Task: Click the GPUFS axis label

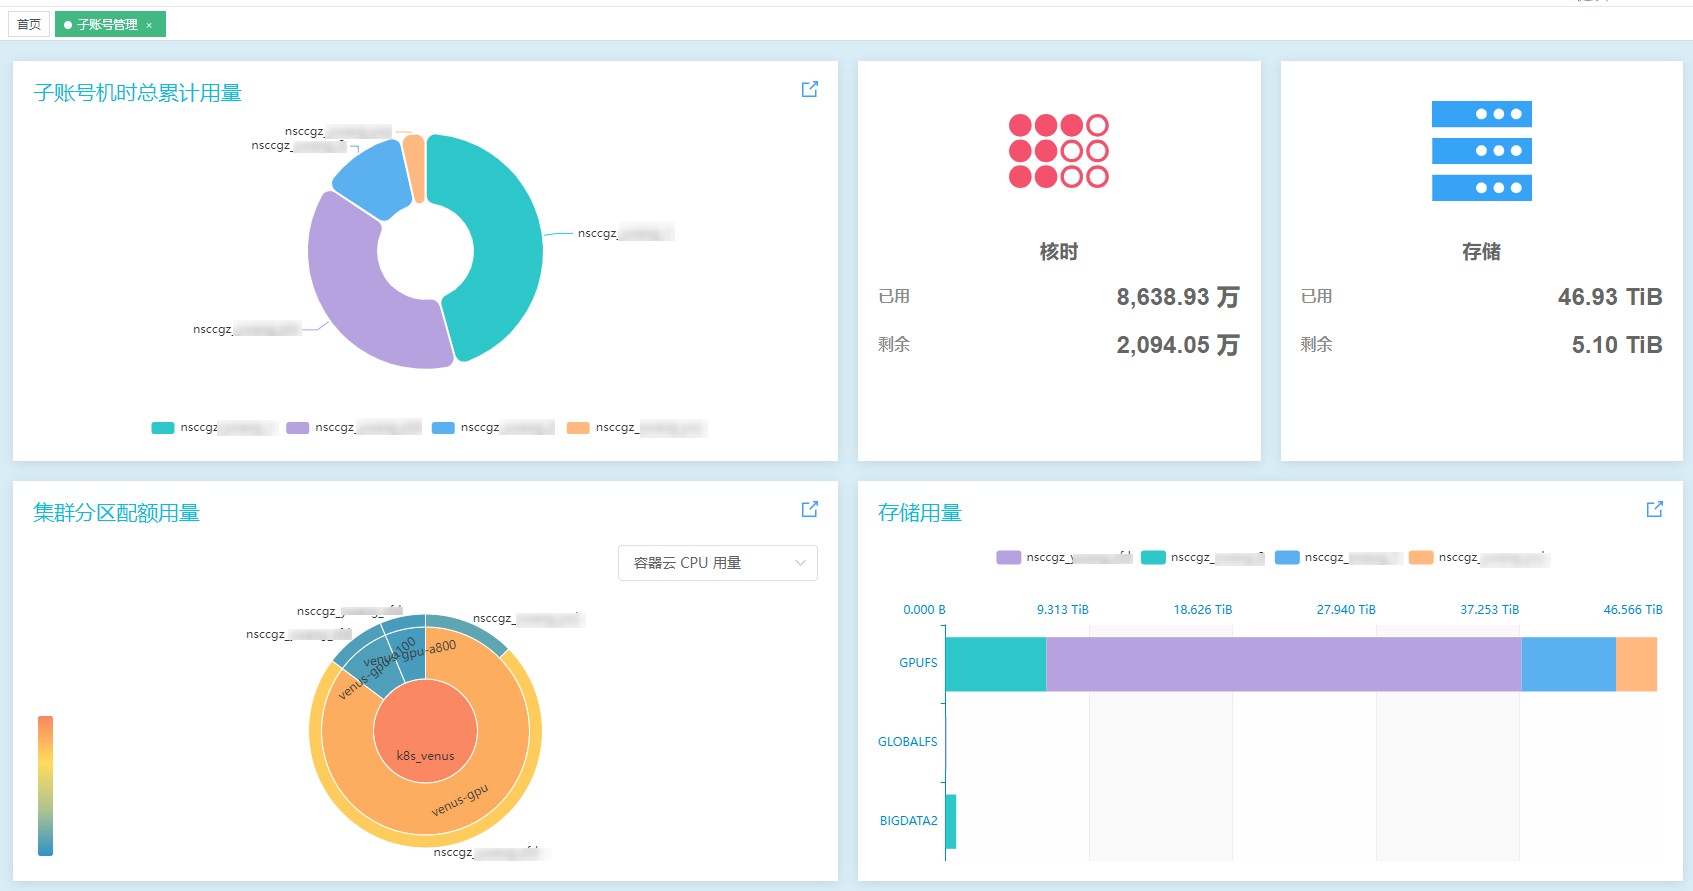Action: click(x=918, y=663)
